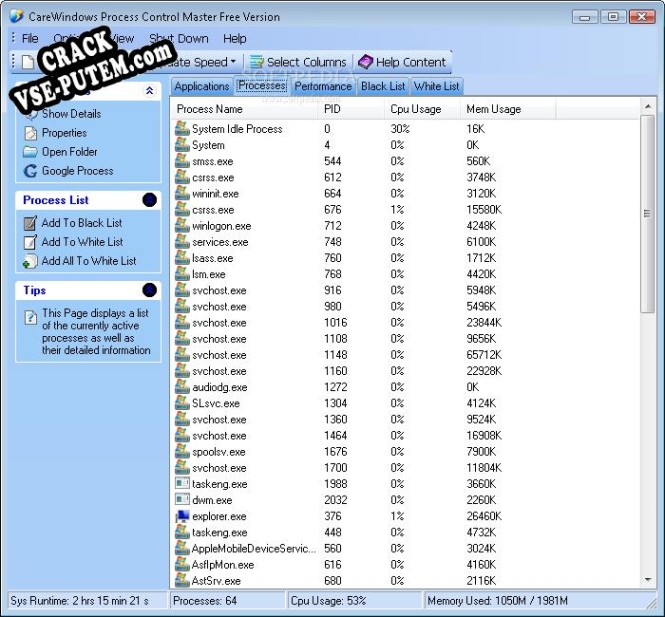Select the AstSrv.exe row

(x=405, y=581)
